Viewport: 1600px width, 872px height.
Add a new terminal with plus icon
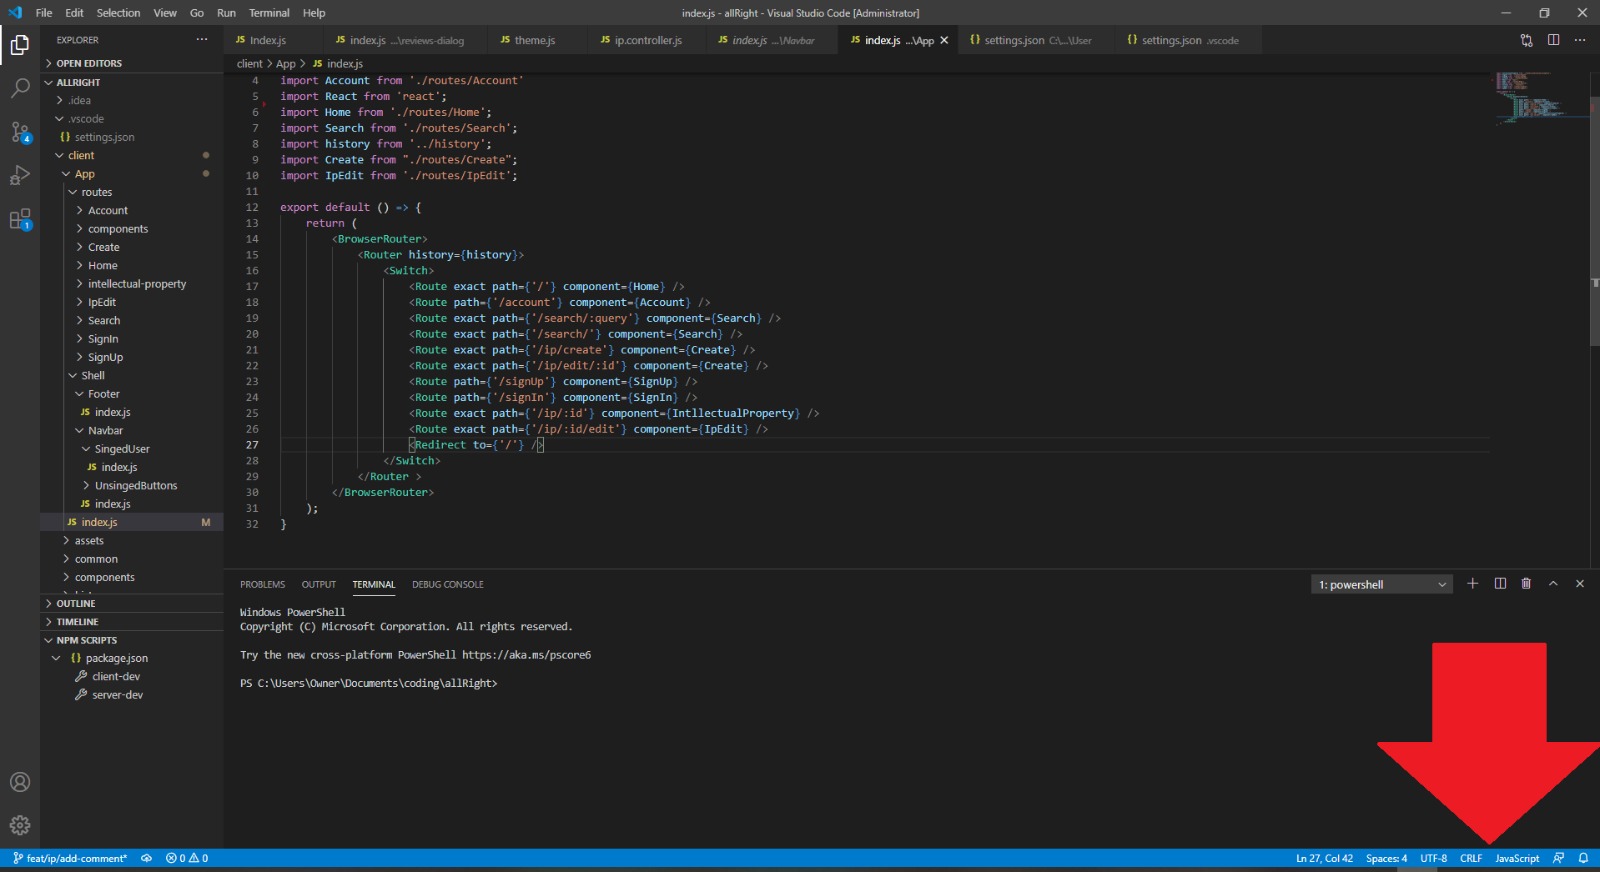click(x=1472, y=584)
